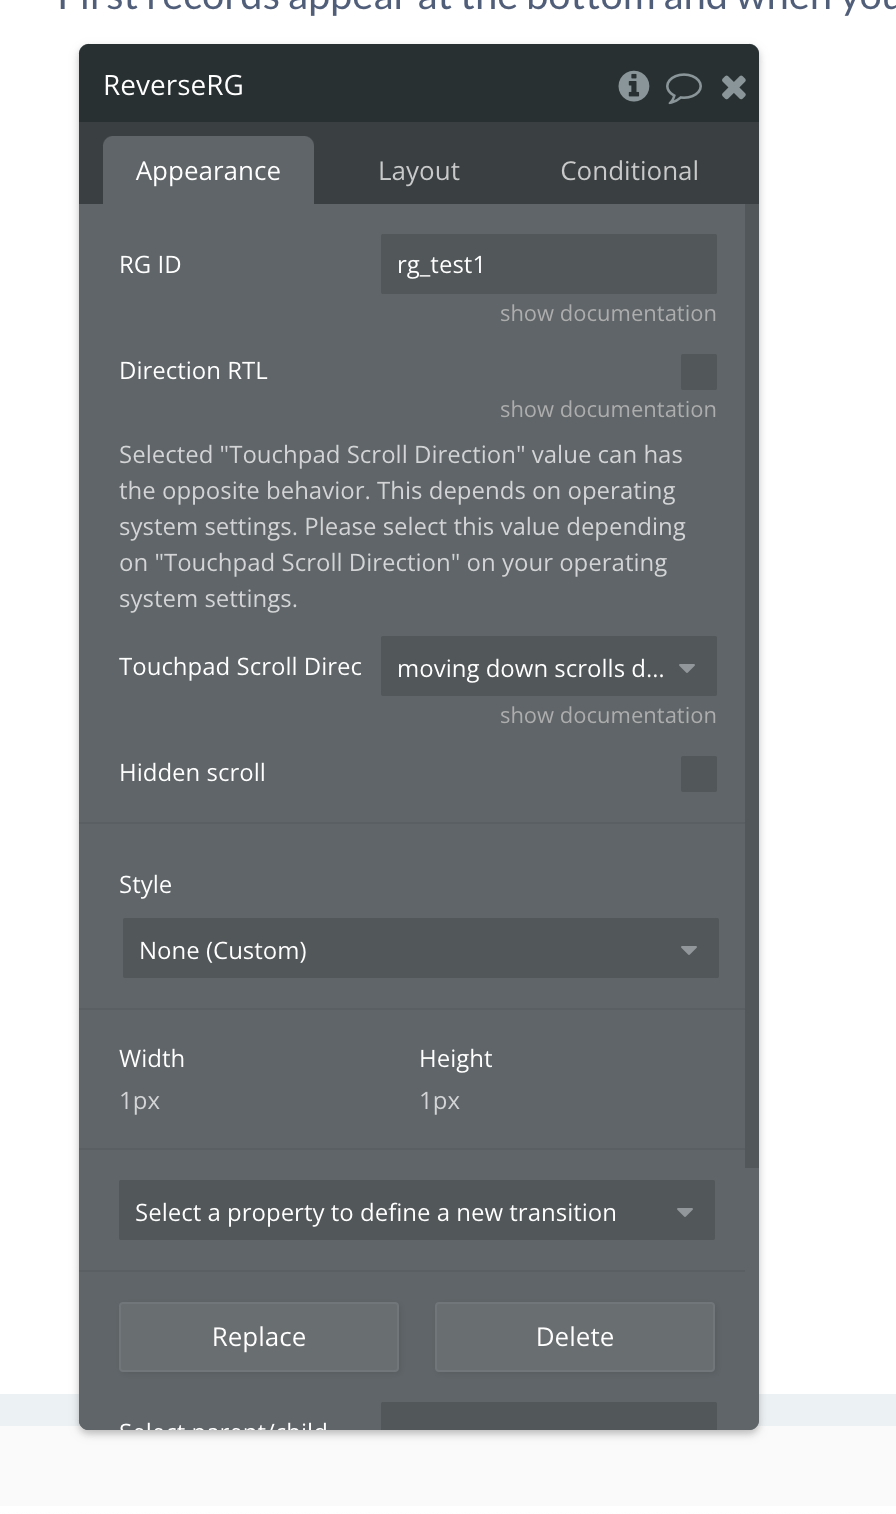Click the Delete button
This screenshot has height=1514, width=896.
pos(575,1336)
